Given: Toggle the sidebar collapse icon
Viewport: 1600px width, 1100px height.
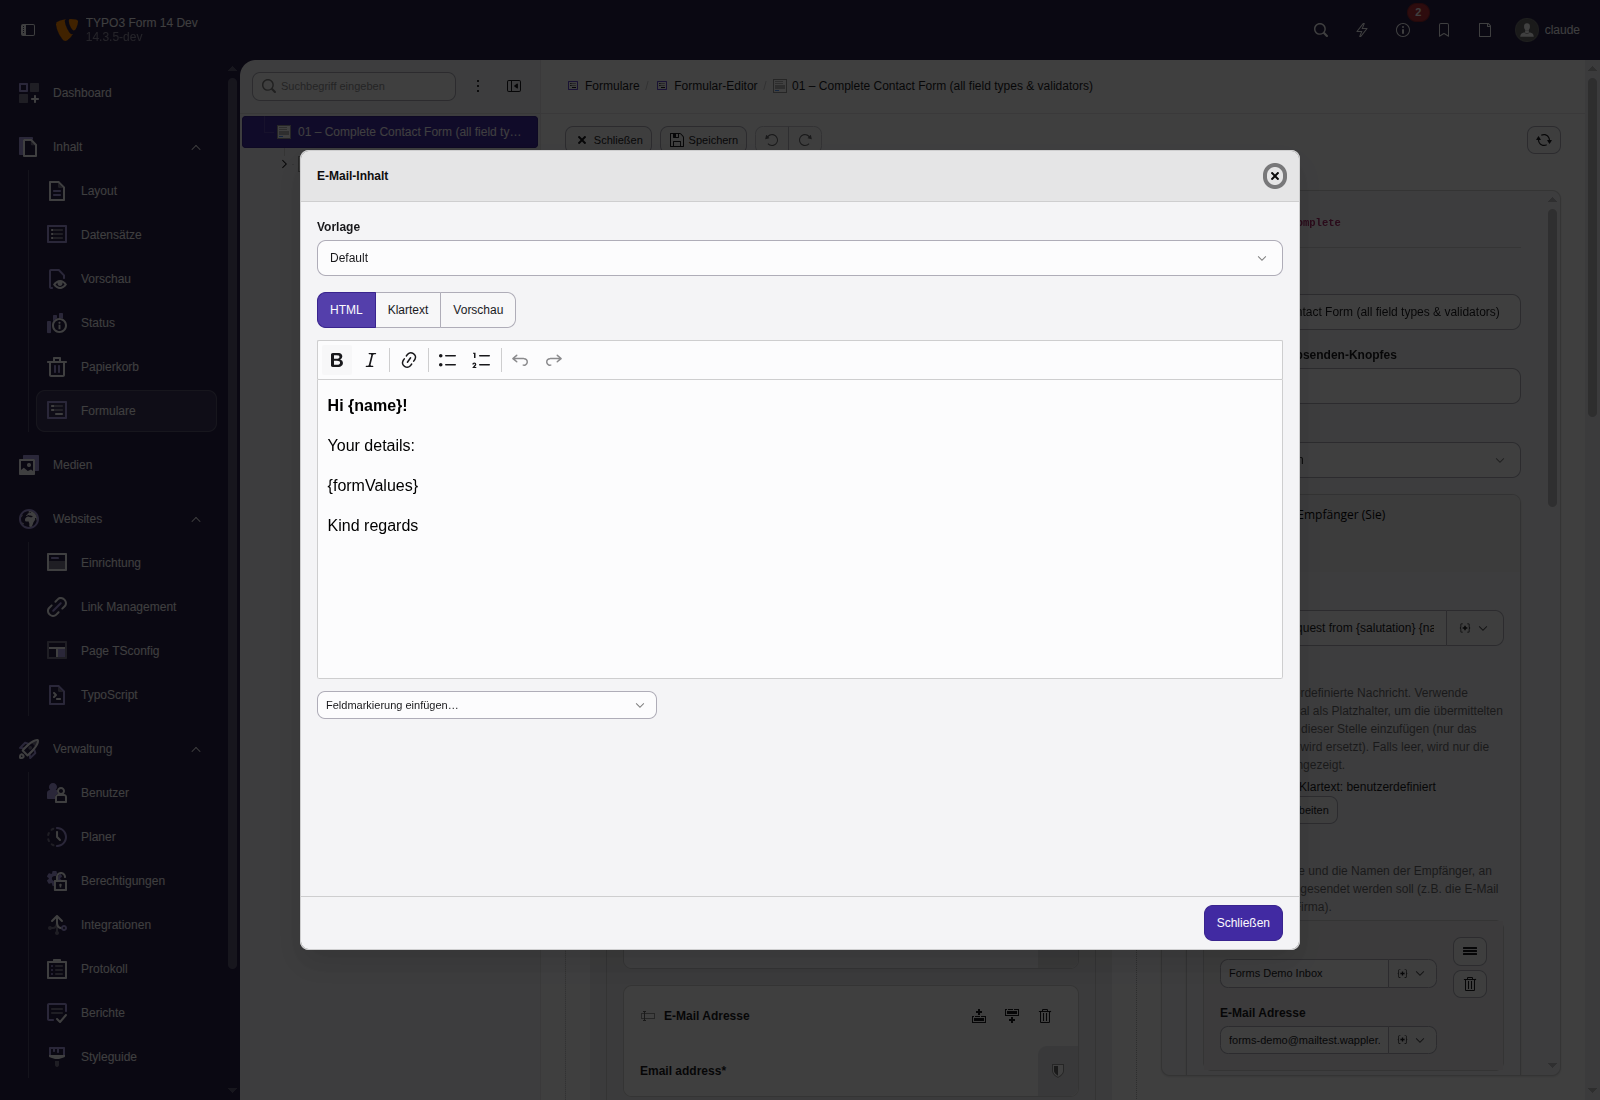Looking at the screenshot, I should (x=28, y=30).
